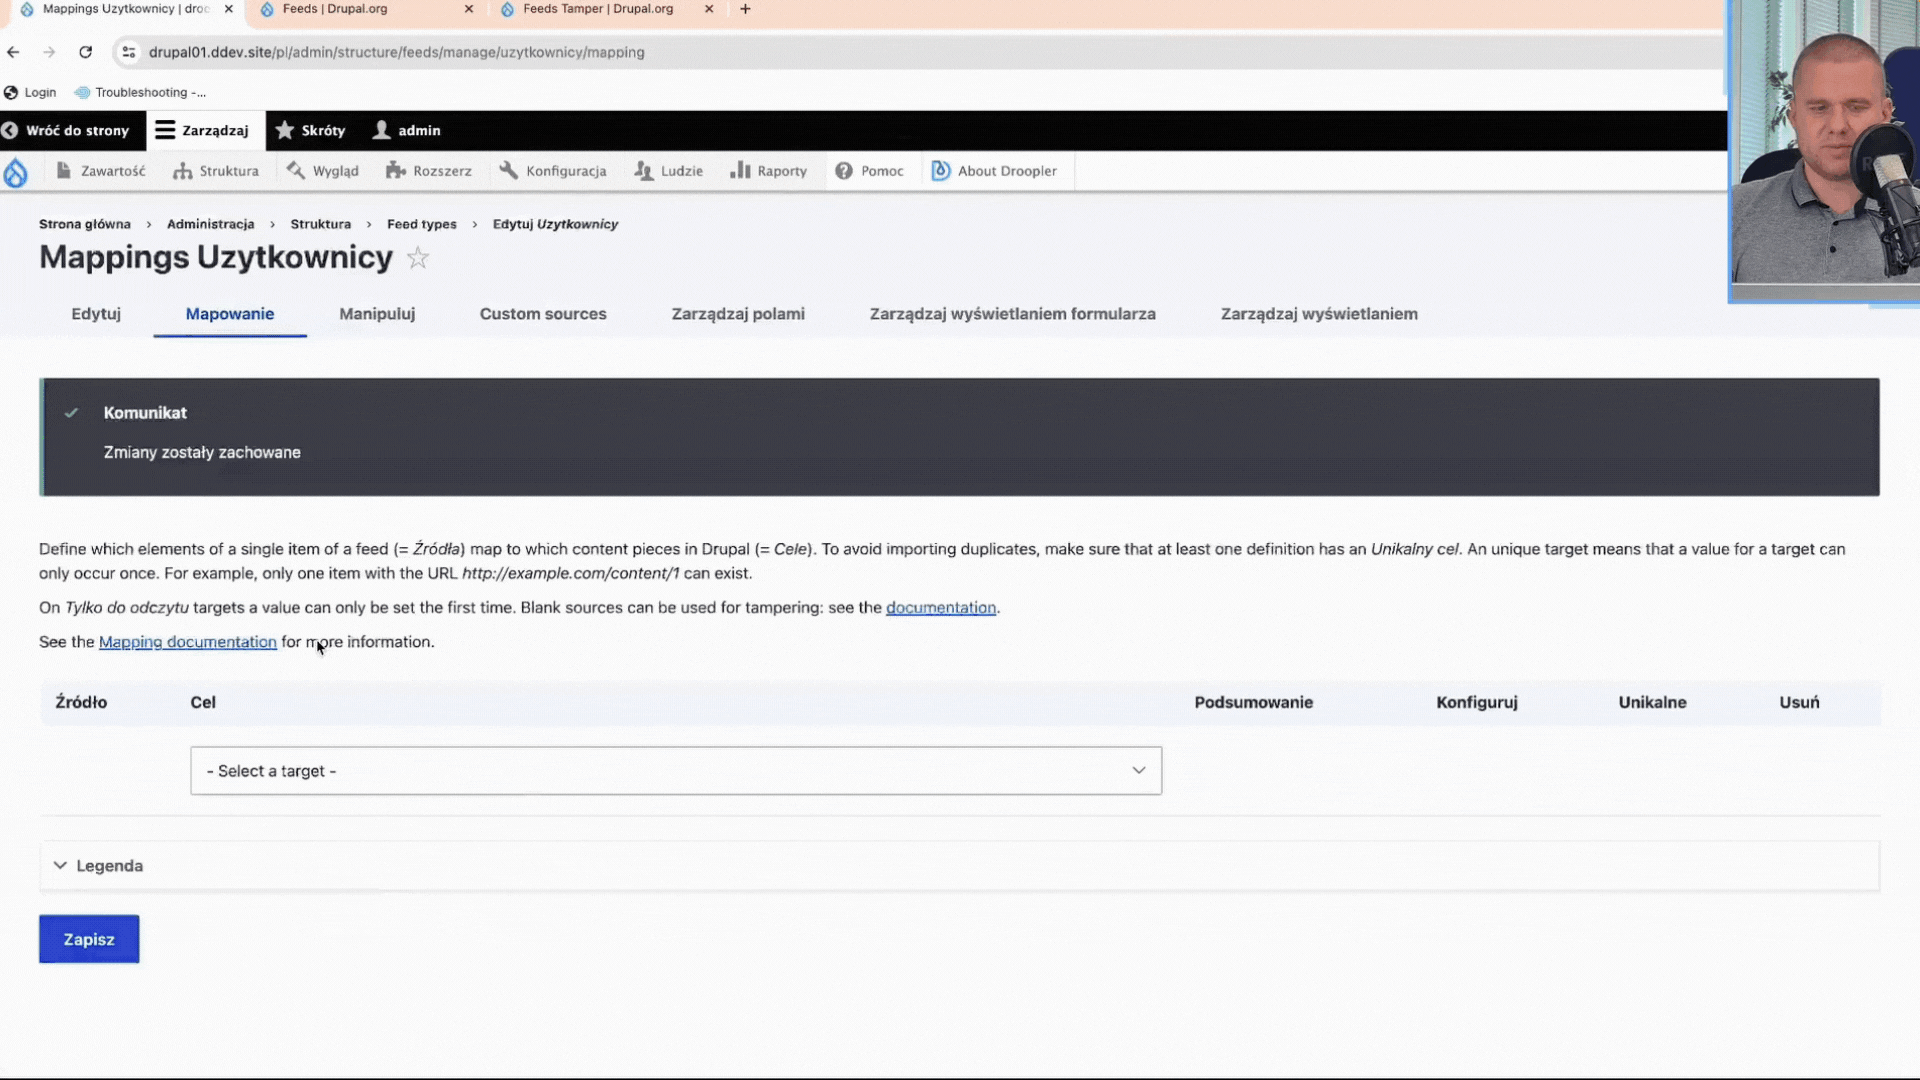
Task: Switch to the Edytuj tab
Action: 95,314
